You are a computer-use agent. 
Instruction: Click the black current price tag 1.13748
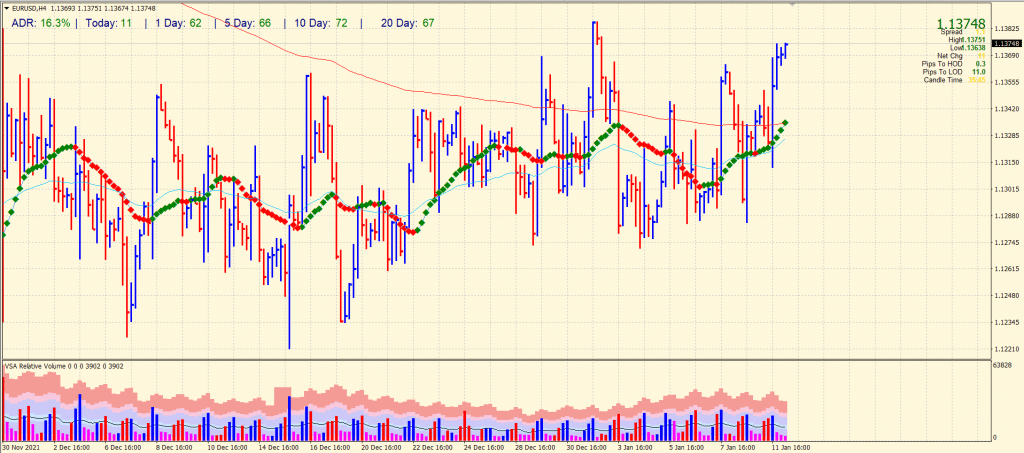[1006, 43]
